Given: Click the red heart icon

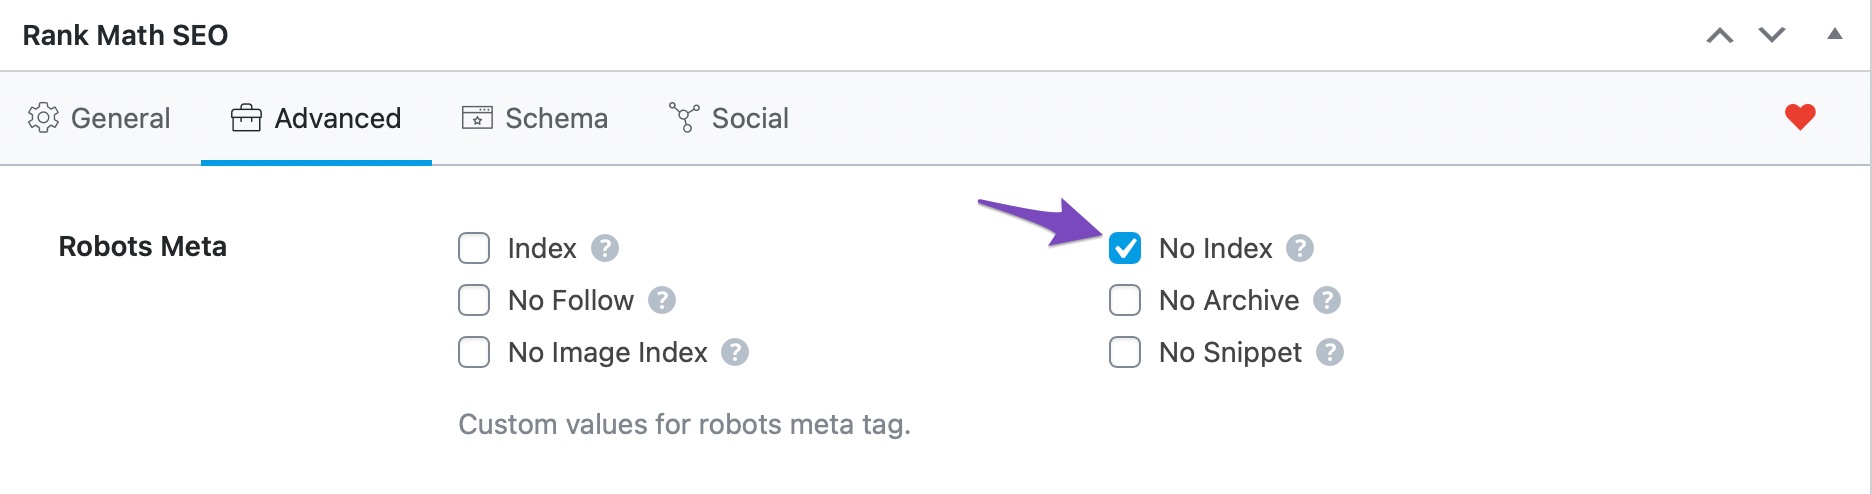Looking at the screenshot, I should (x=1800, y=117).
